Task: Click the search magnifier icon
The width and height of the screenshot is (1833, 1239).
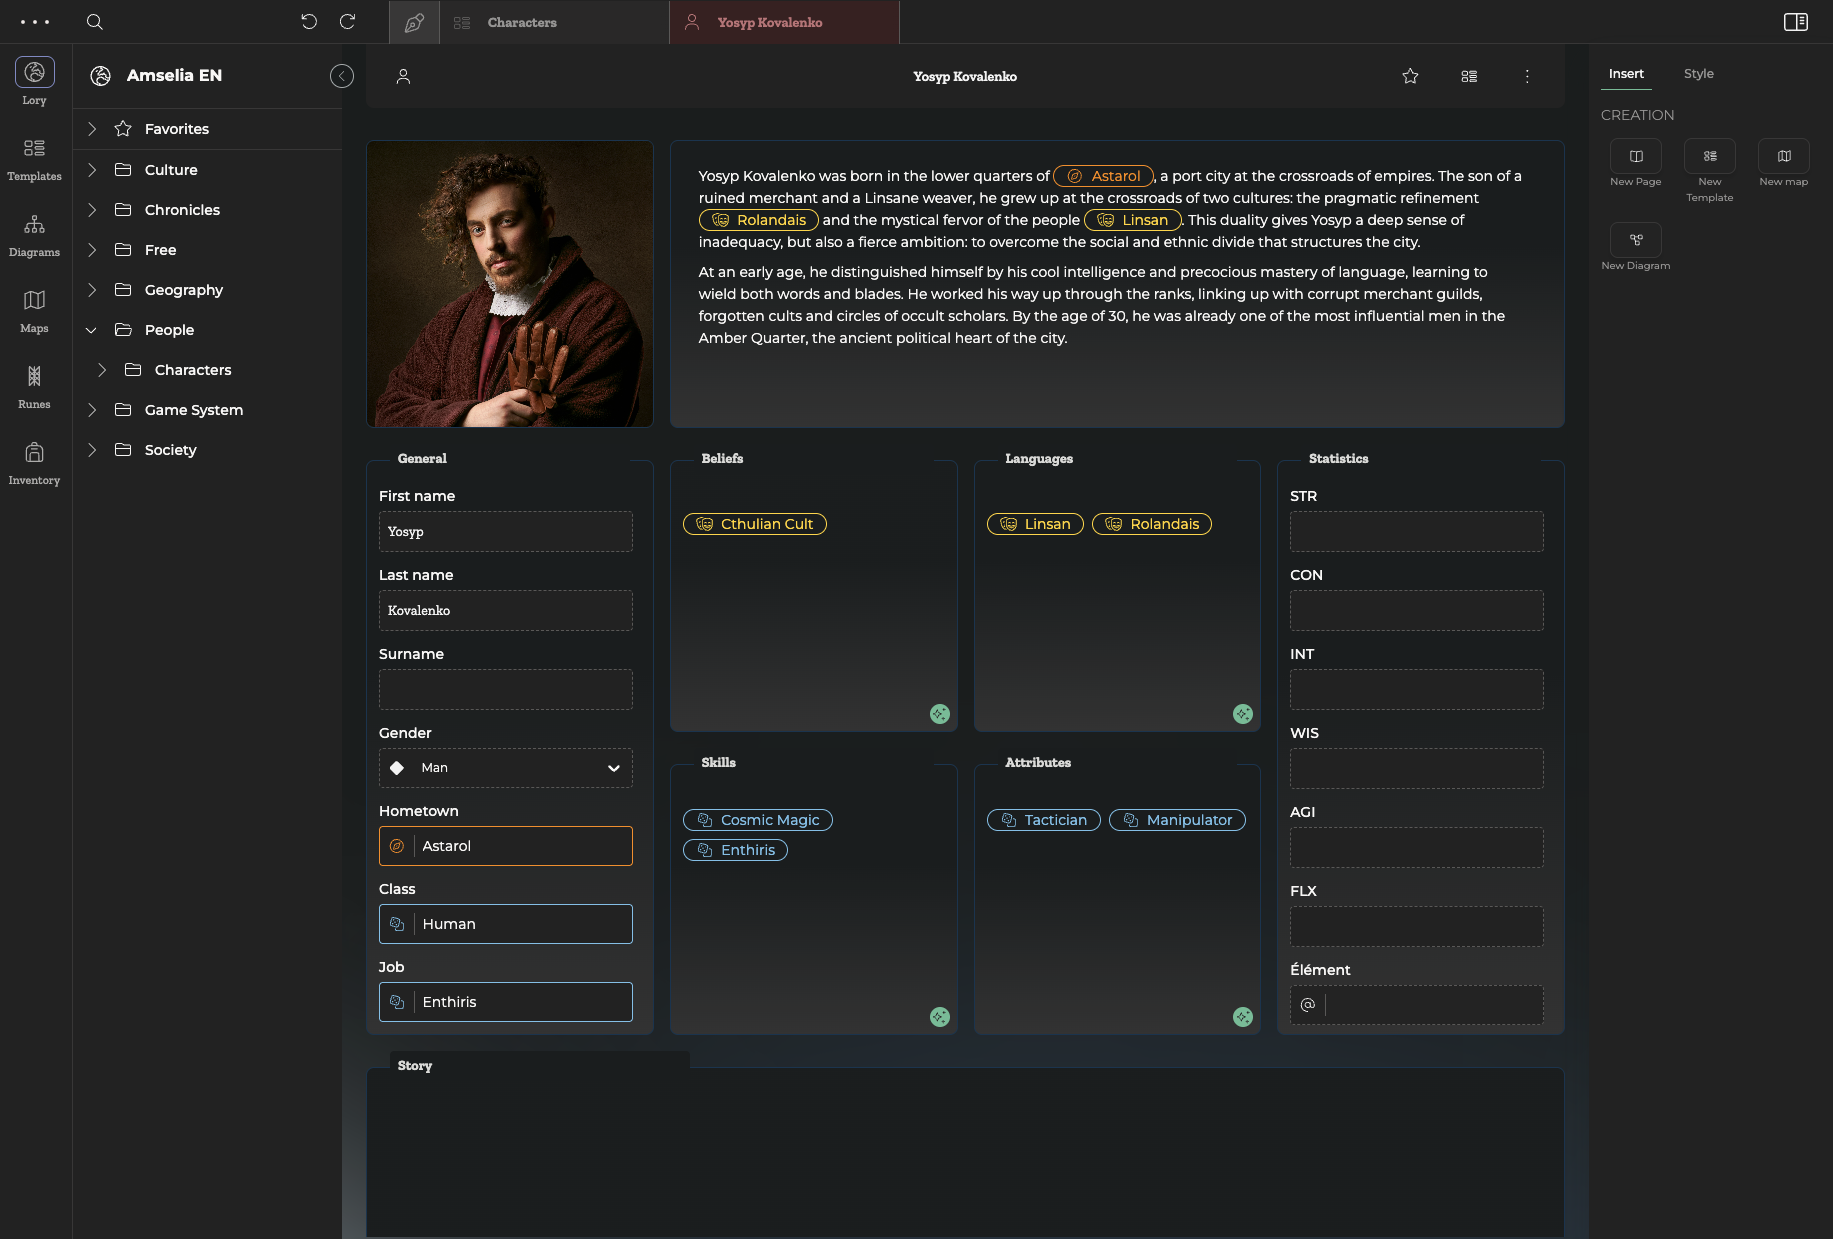Action: 95,22
